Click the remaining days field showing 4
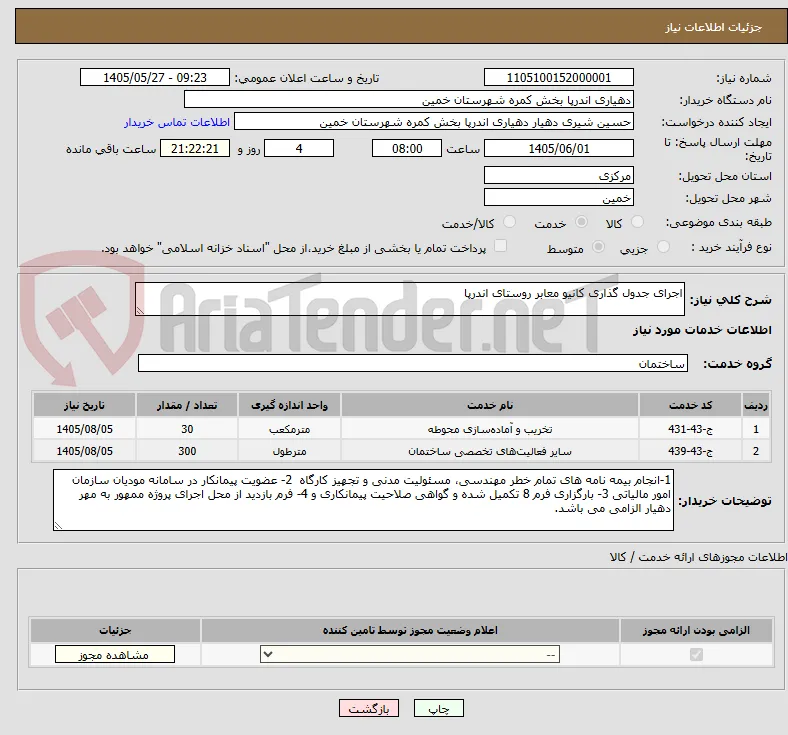This screenshot has width=788, height=735. pos(299,149)
